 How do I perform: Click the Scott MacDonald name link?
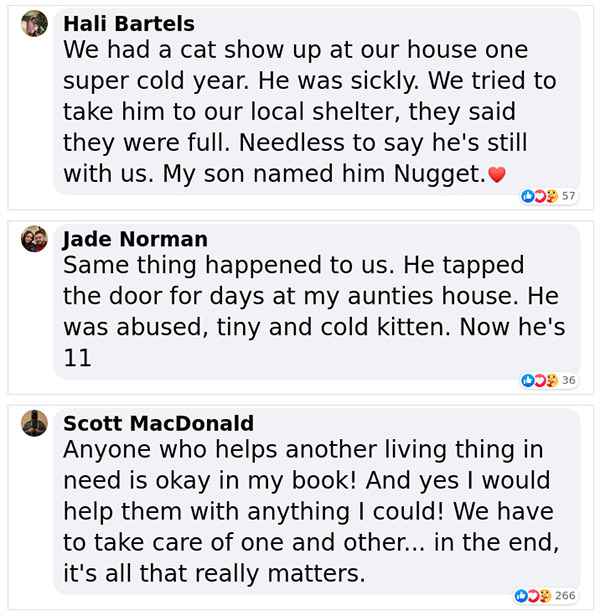pos(158,423)
